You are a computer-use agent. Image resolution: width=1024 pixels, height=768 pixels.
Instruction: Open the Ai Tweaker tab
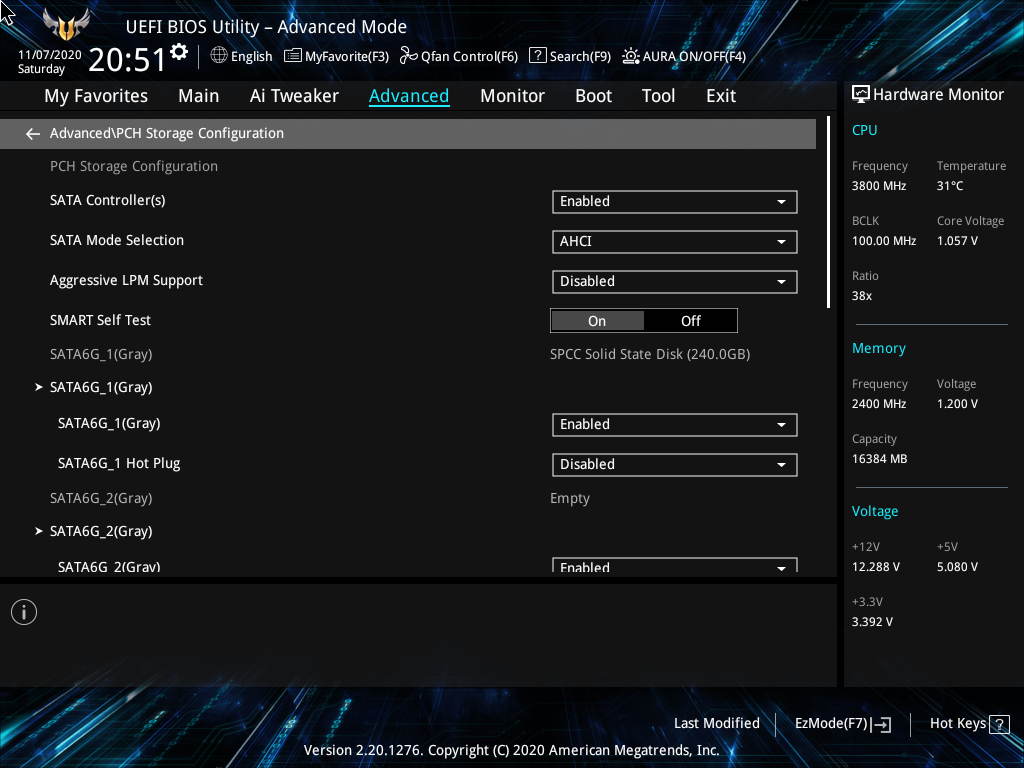pyautogui.click(x=294, y=96)
